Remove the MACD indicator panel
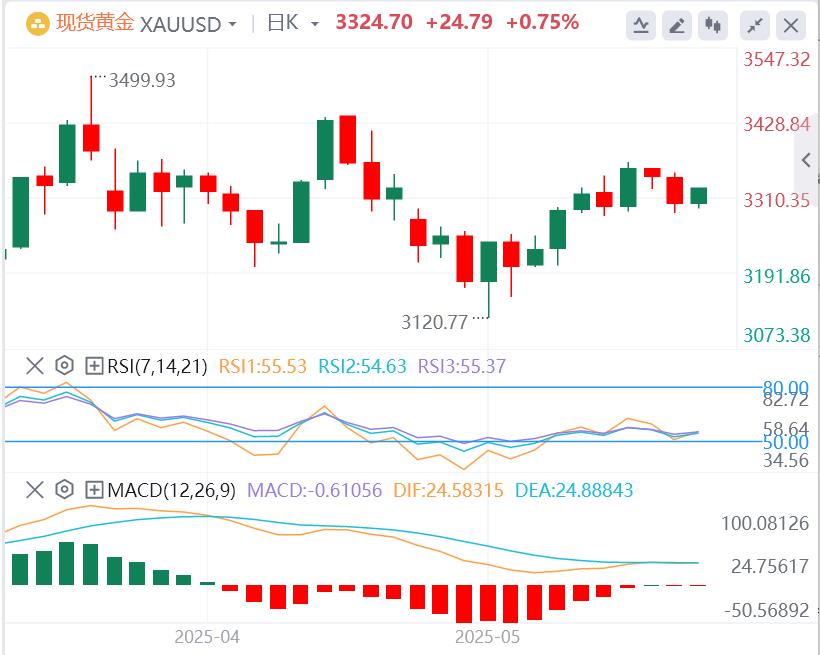 point(34,491)
